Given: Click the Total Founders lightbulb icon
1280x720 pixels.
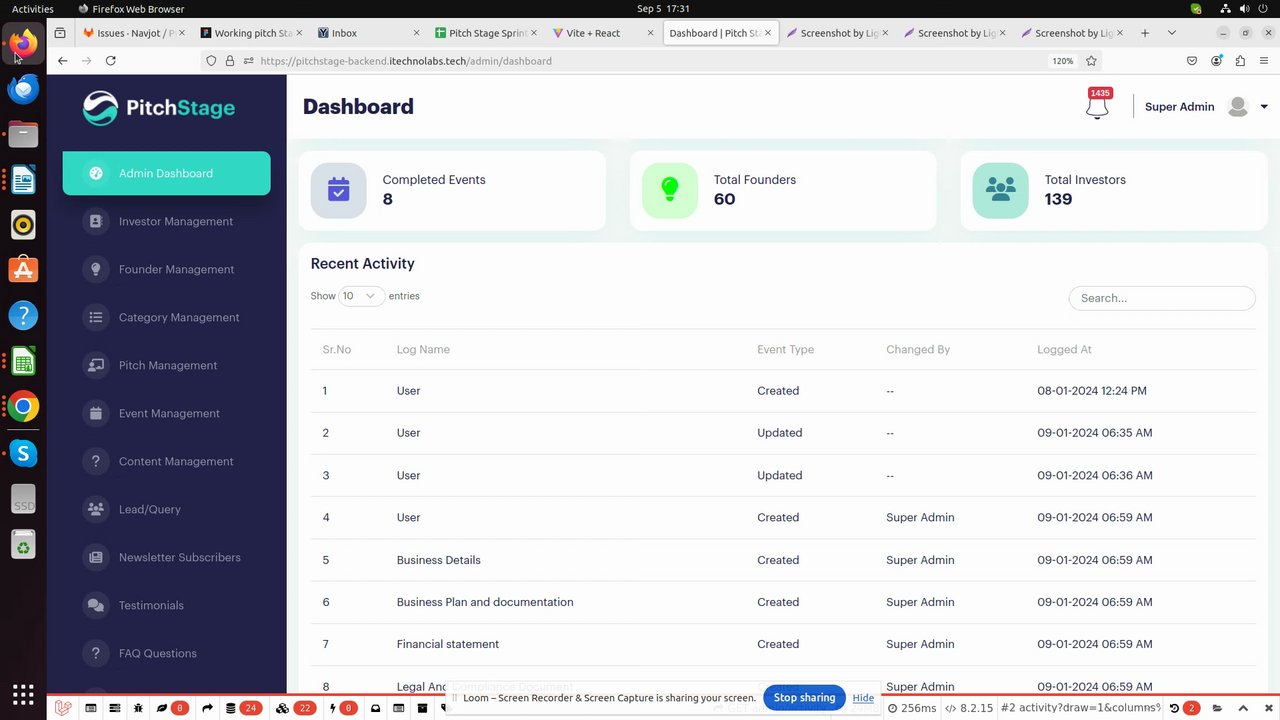Looking at the screenshot, I should (670, 190).
